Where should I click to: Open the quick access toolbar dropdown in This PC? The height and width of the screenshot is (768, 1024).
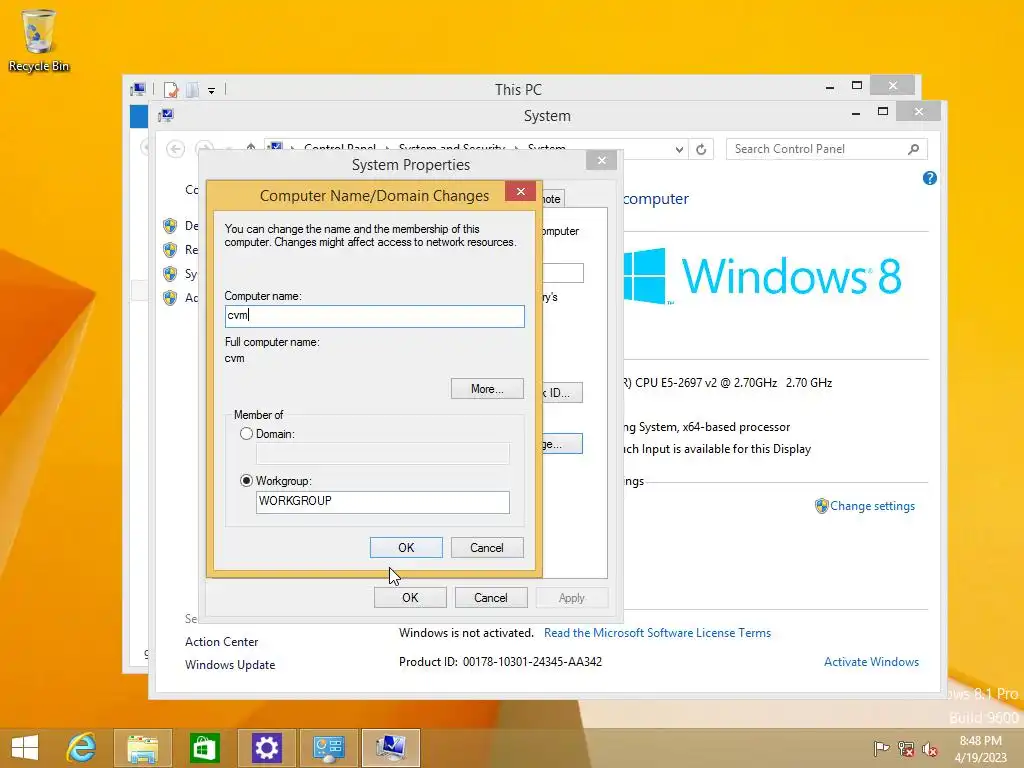tap(212, 91)
